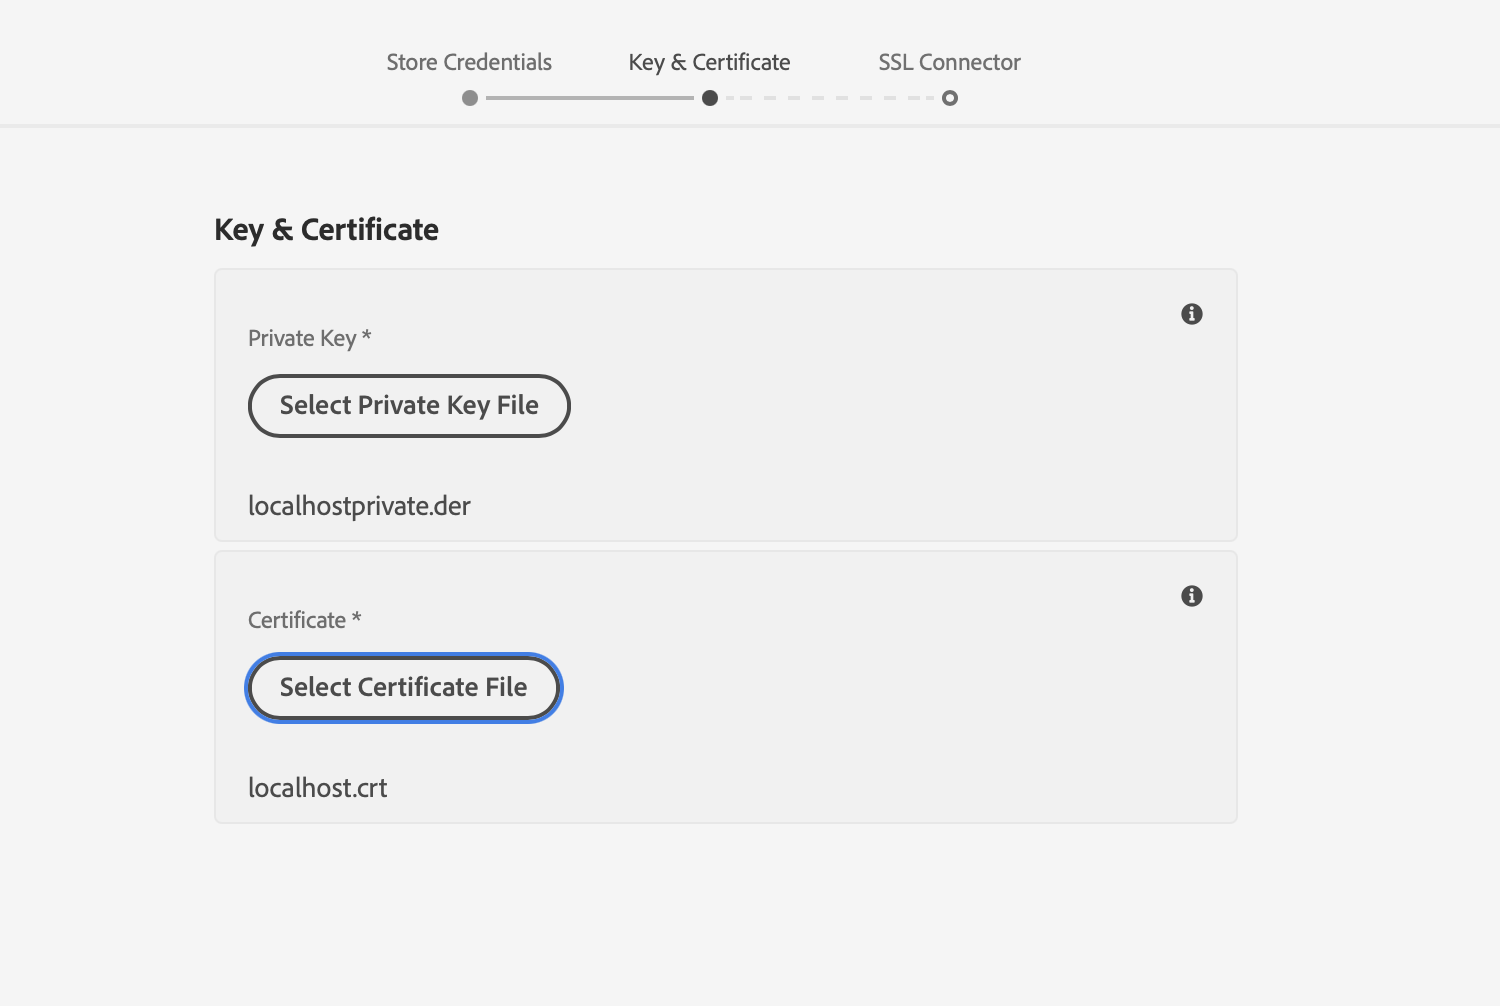This screenshot has height=1006, width=1500.
Task: Click the Store Credentials step dot
Action: click(470, 98)
